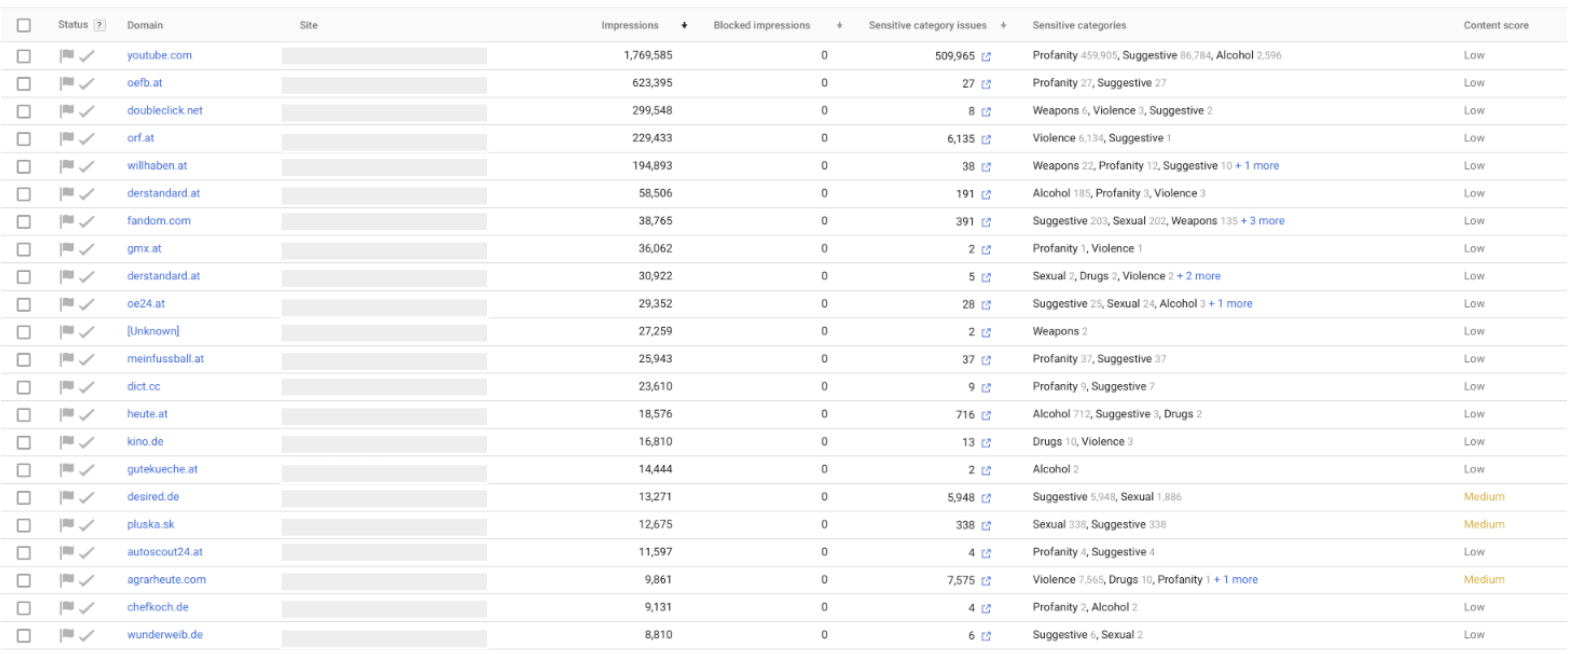Click the 'Alcohol 2' category for gutekueche.at
This screenshot has height=654, width=1569.
[1055, 470]
